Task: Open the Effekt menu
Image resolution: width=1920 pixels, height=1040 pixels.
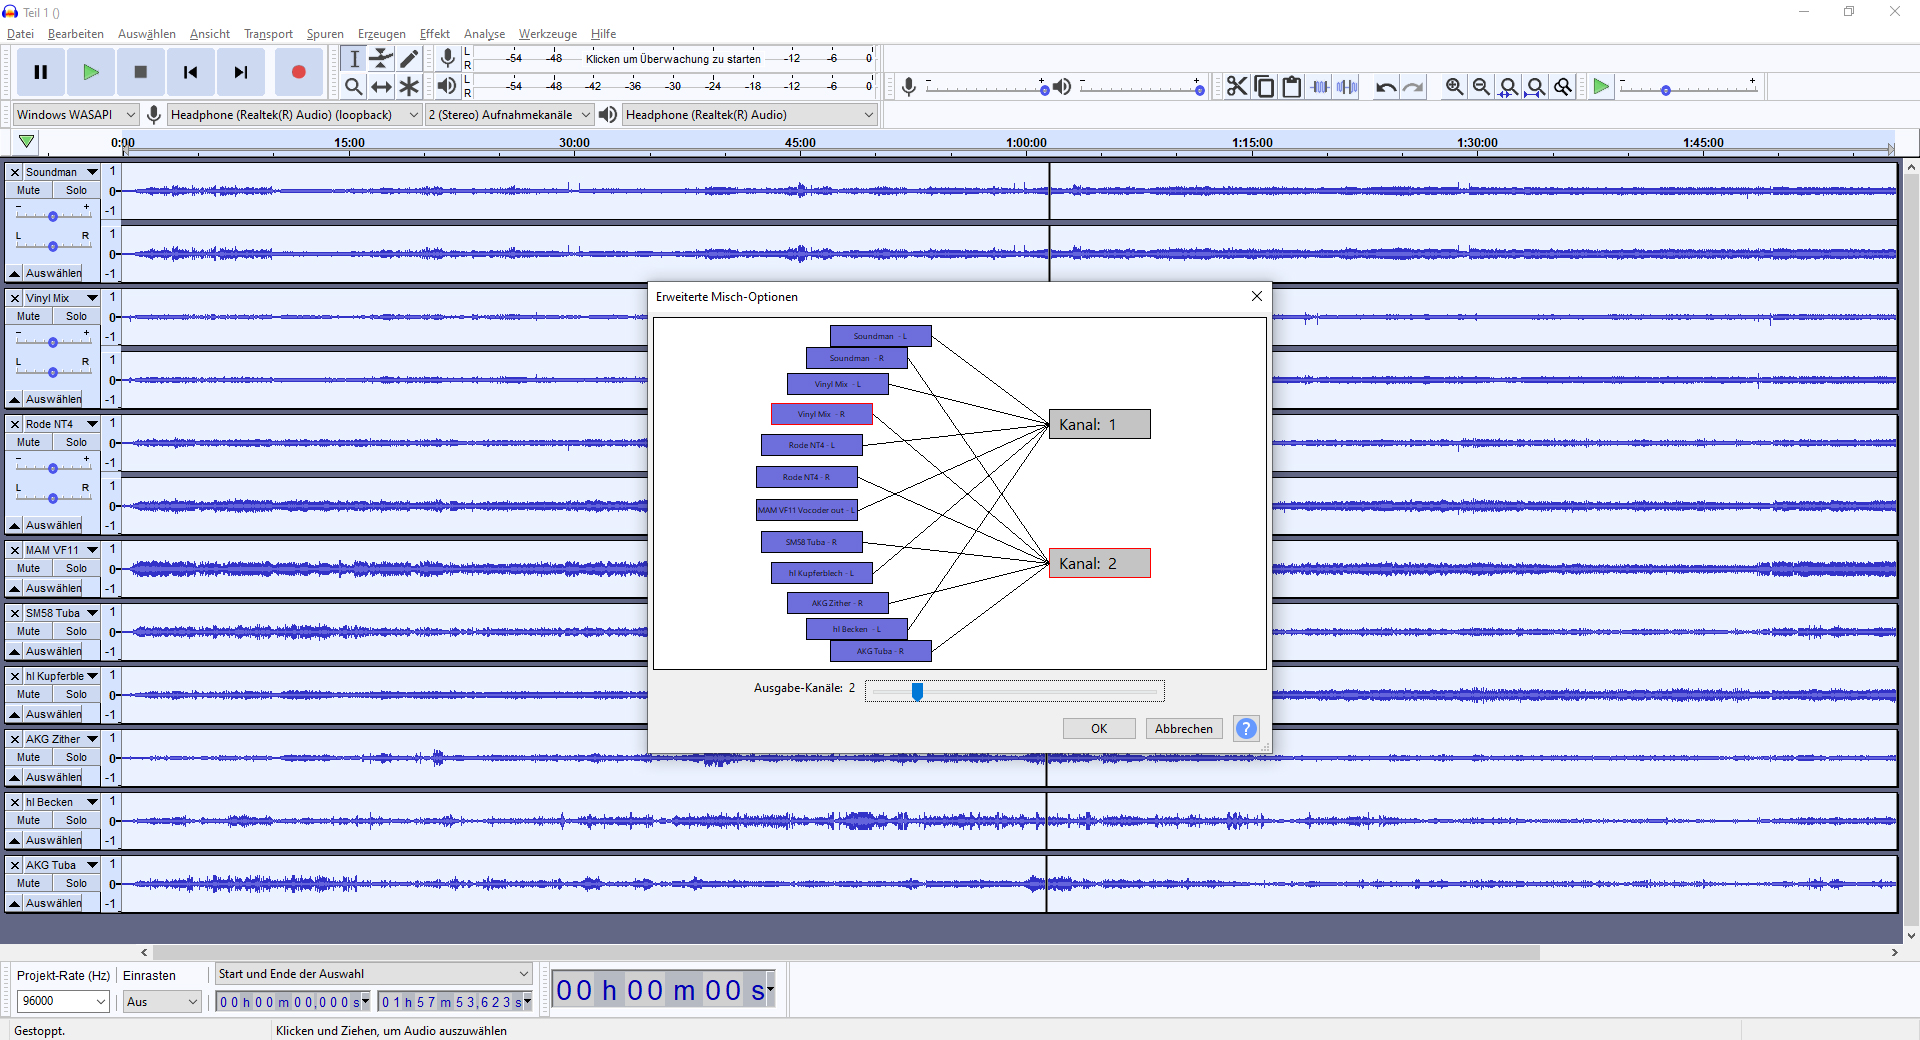Action: click(434, 34)
